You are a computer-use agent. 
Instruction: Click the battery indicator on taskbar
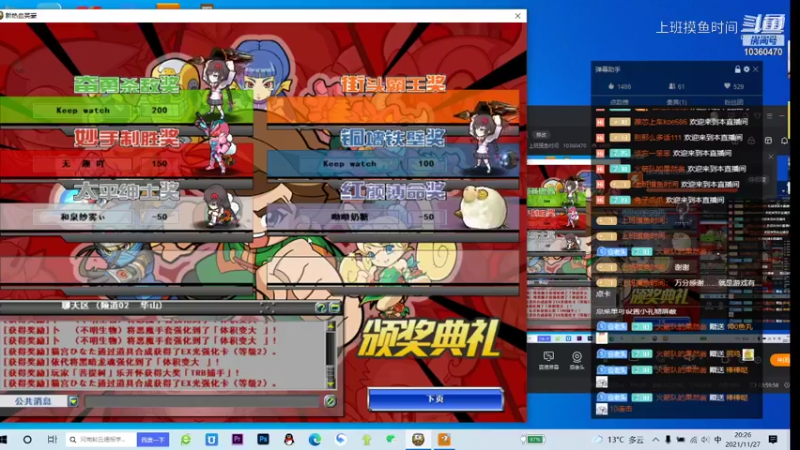(533, 439)
